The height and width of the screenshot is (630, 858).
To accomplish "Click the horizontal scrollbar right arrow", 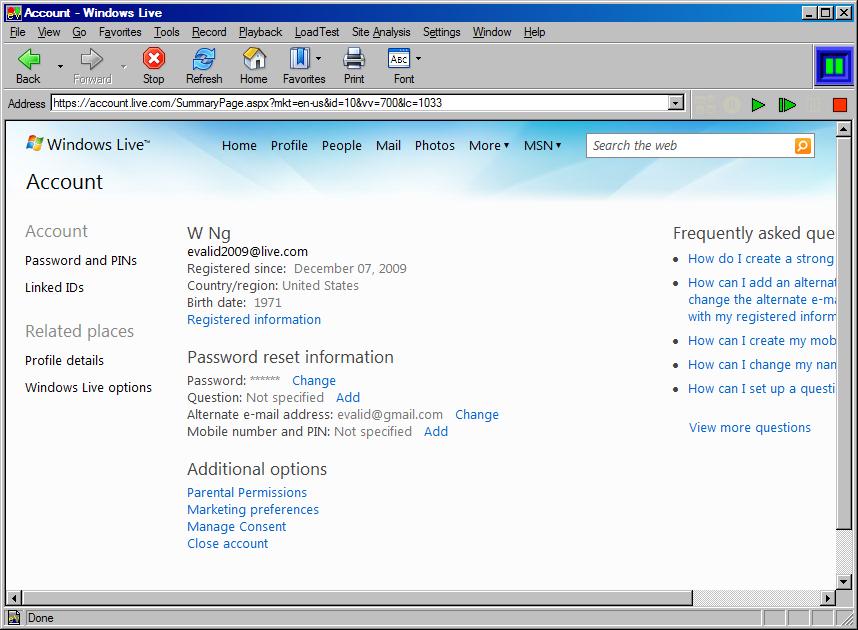I will point(828,598).
